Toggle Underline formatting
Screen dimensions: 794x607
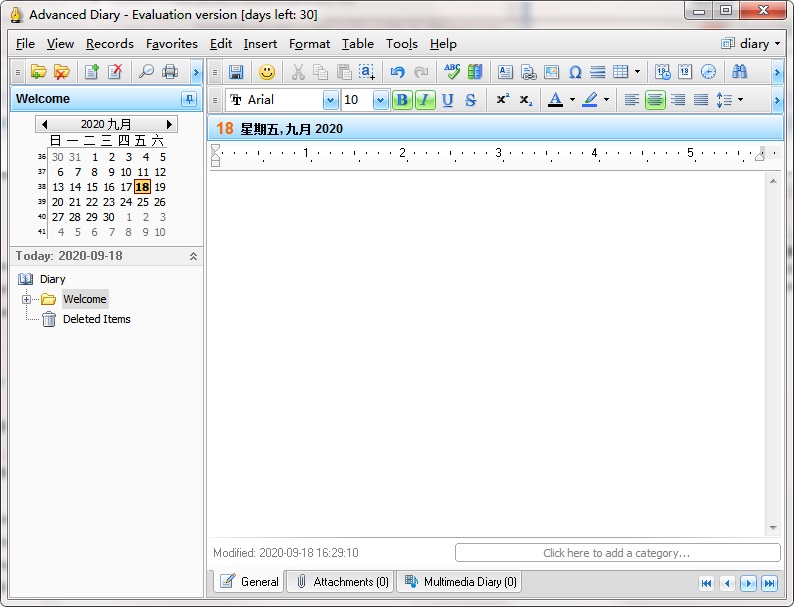[x=448, y=100]
